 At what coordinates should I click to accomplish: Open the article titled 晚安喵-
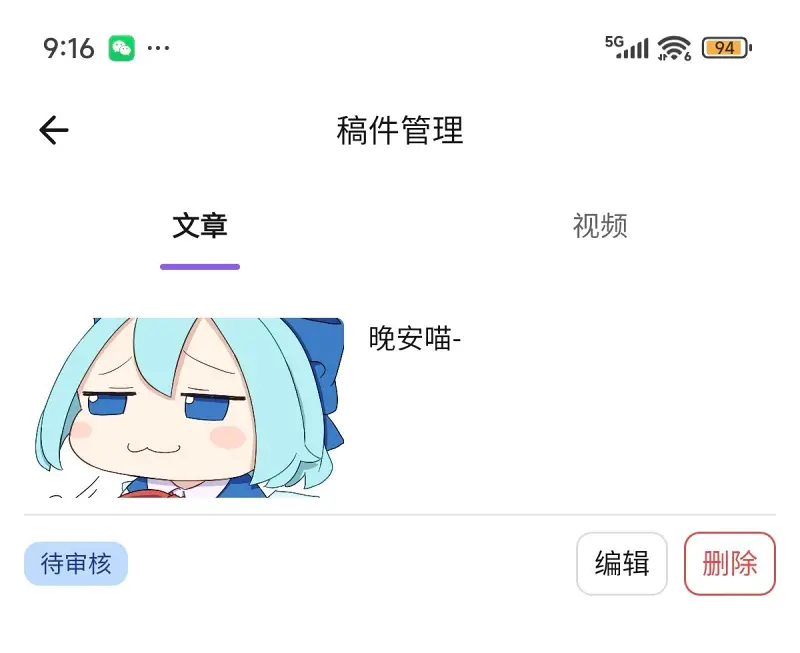tap(415, 338)
